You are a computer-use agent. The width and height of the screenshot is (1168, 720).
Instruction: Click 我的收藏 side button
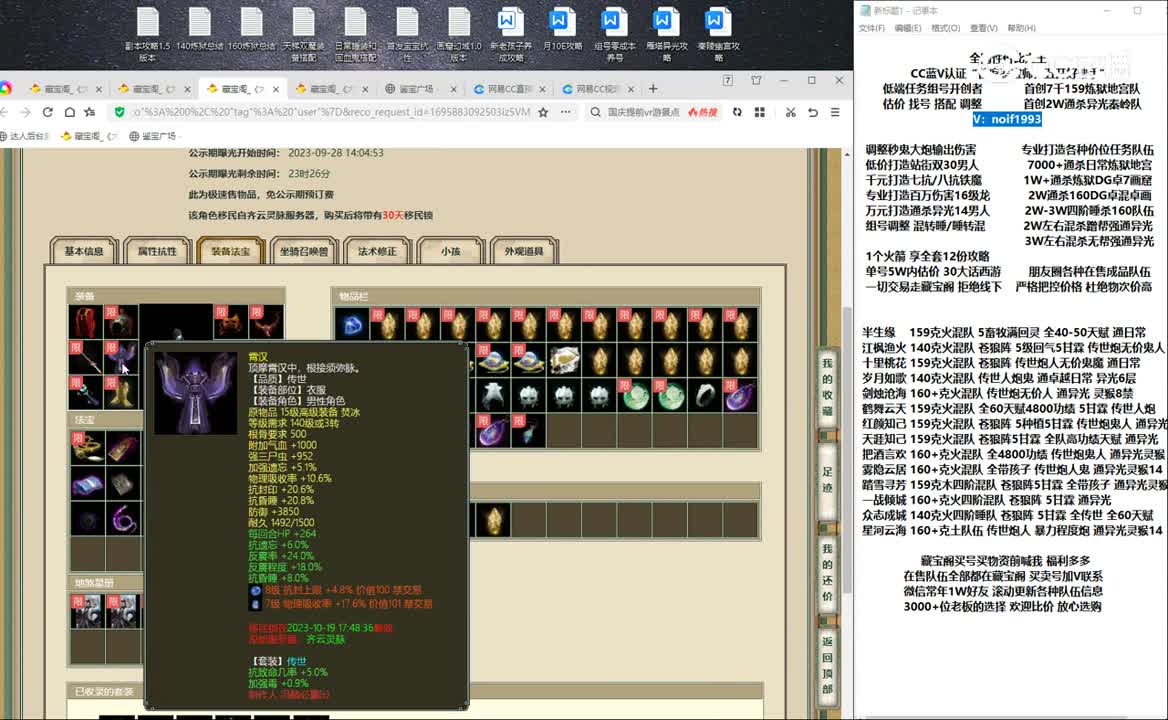[827, 388]
